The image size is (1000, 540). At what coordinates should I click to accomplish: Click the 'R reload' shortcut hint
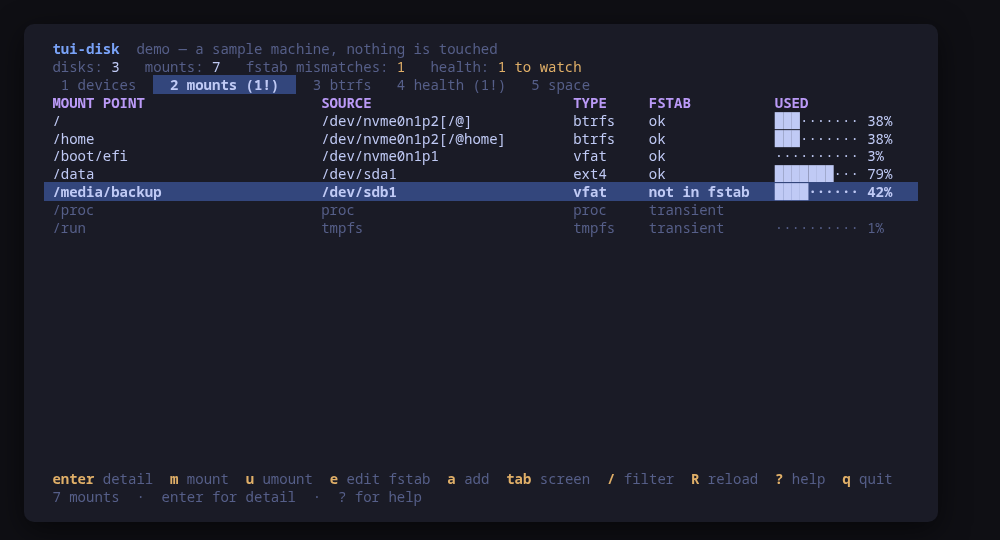(x=724, y=479)
